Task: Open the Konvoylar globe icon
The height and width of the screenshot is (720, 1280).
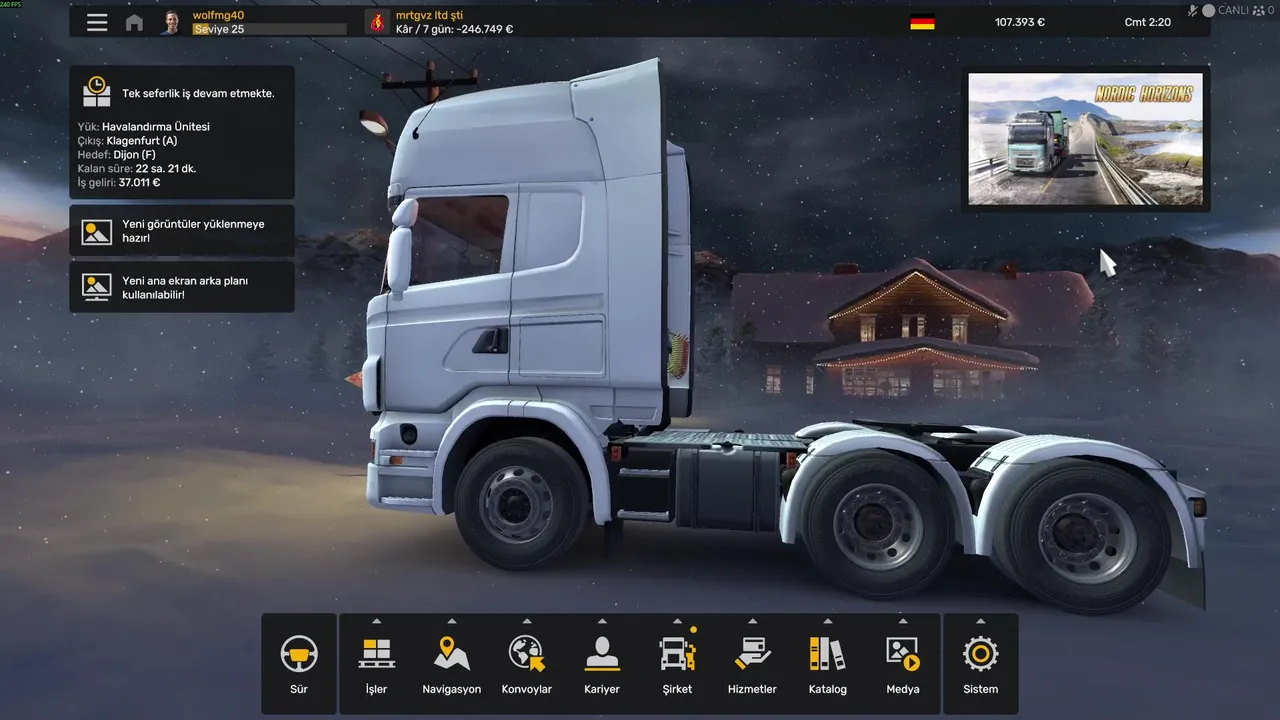Action: pyautogui.click(x=527, y=654)
